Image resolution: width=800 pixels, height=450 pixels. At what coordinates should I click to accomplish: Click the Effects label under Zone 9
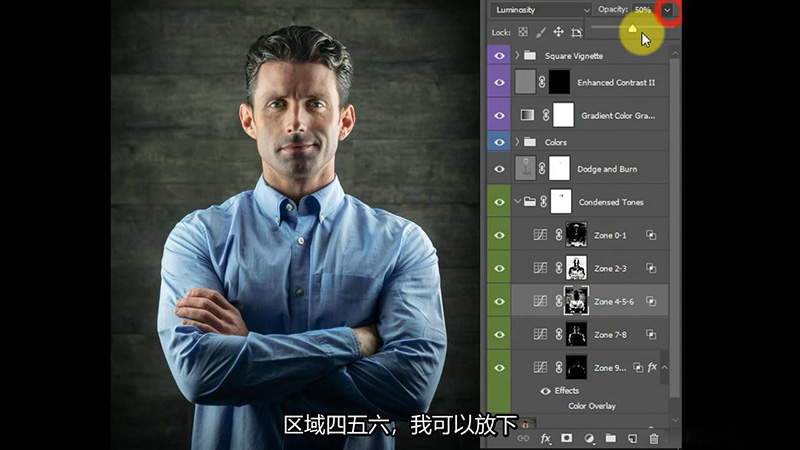point(567,391)
